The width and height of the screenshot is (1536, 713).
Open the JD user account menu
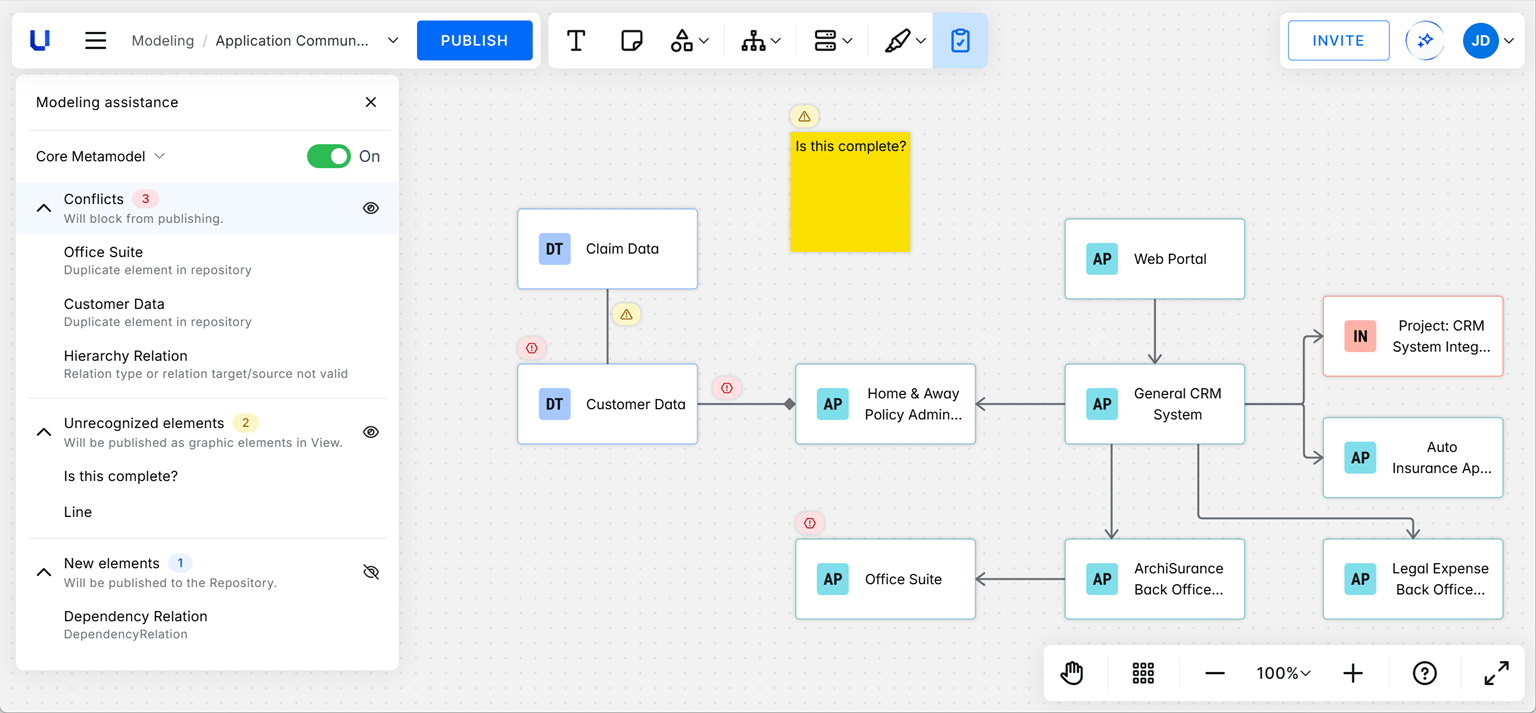tap(1488, 41)
